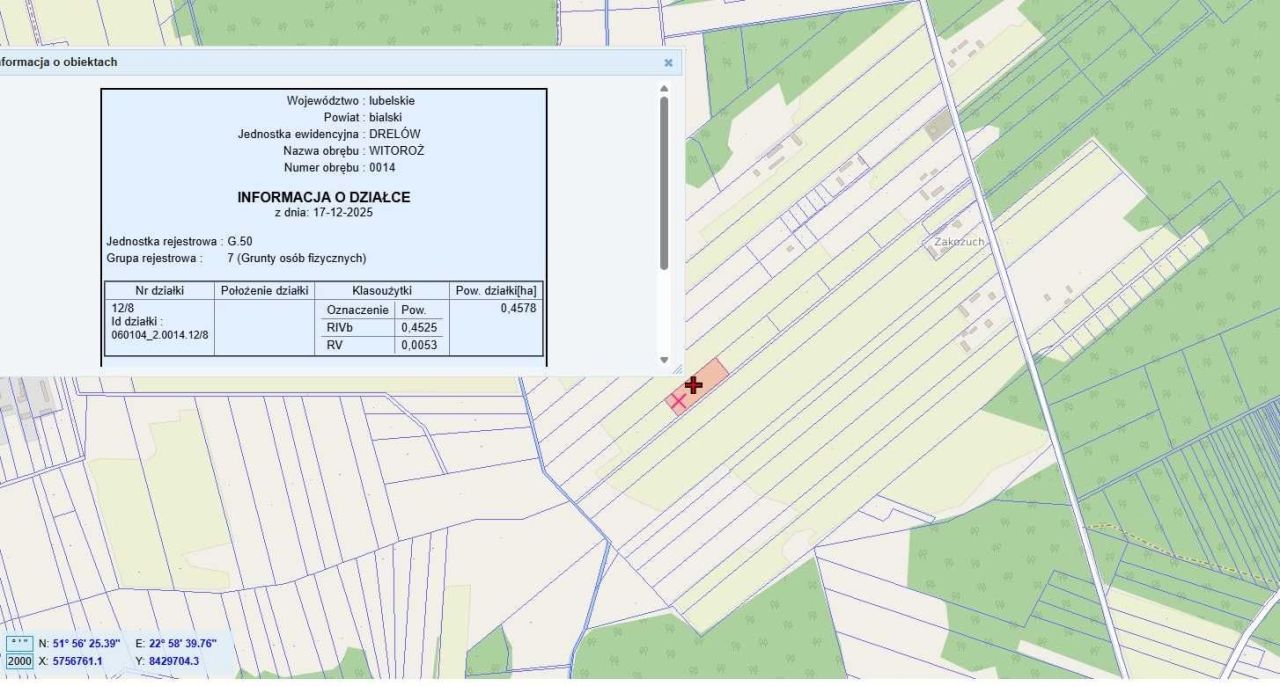Click the RV land class cell
The width and height of the screenshot is (1280, 686).
click(335, 345)
